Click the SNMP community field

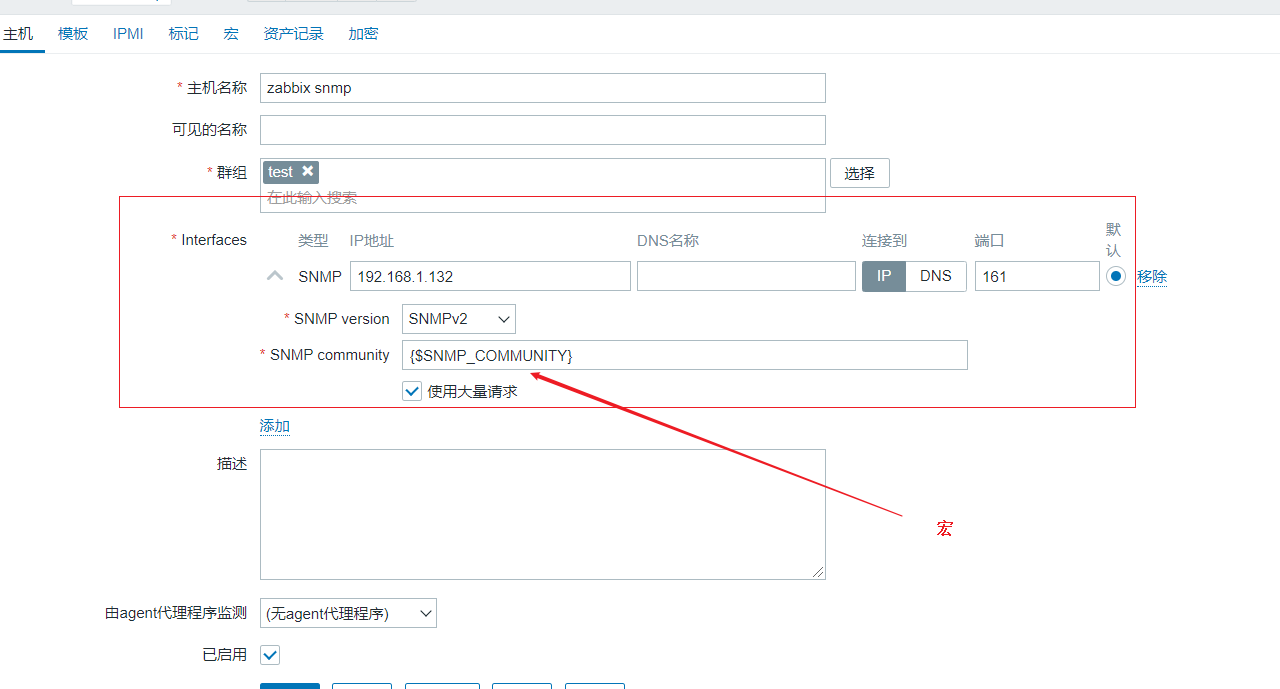click(685, 355)
